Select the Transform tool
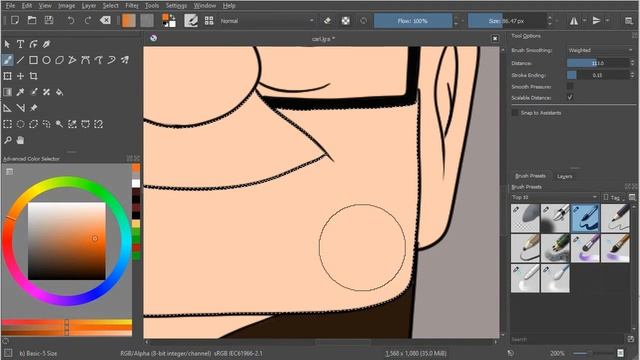 point(7,76)
